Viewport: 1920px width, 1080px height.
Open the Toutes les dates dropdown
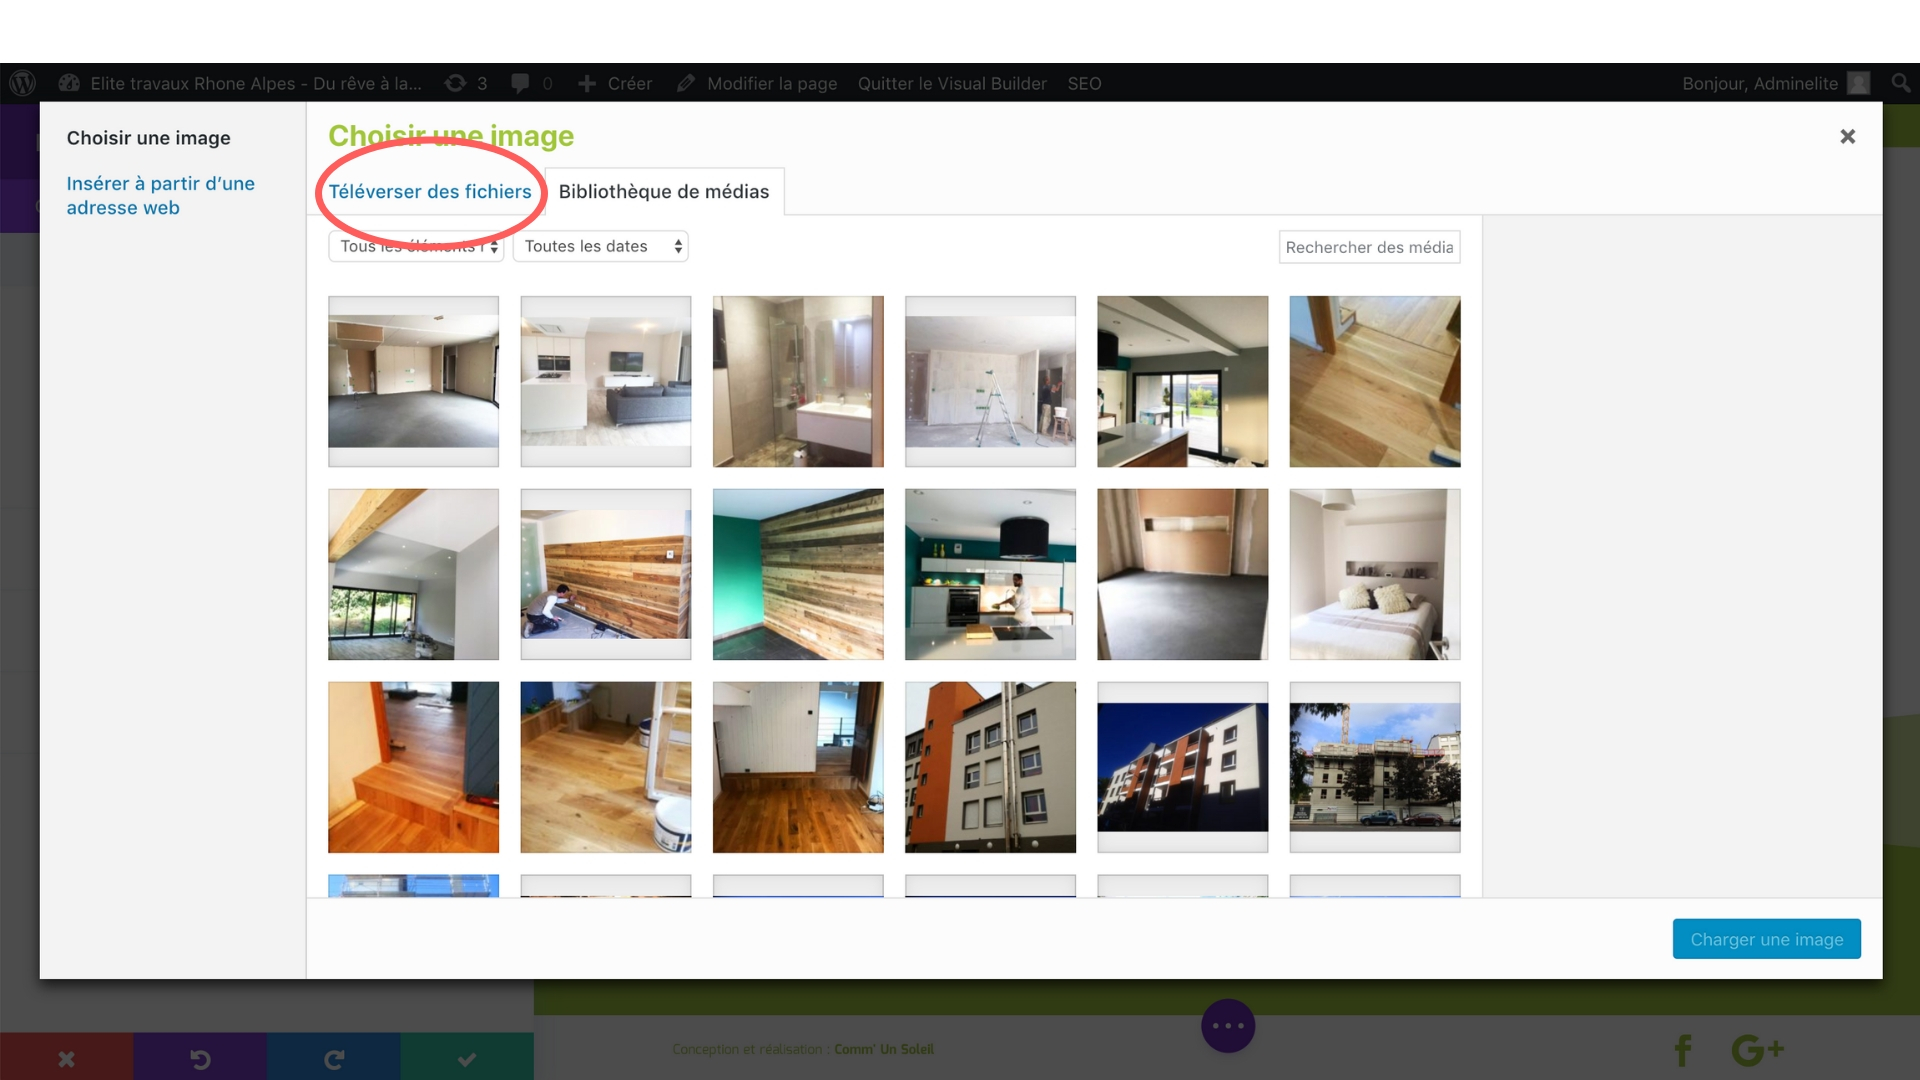[x=600, y=246]
